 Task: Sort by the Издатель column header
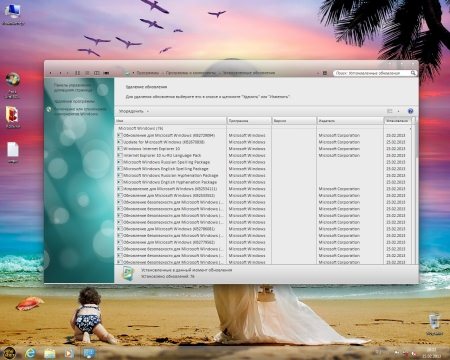pos(350,121)
